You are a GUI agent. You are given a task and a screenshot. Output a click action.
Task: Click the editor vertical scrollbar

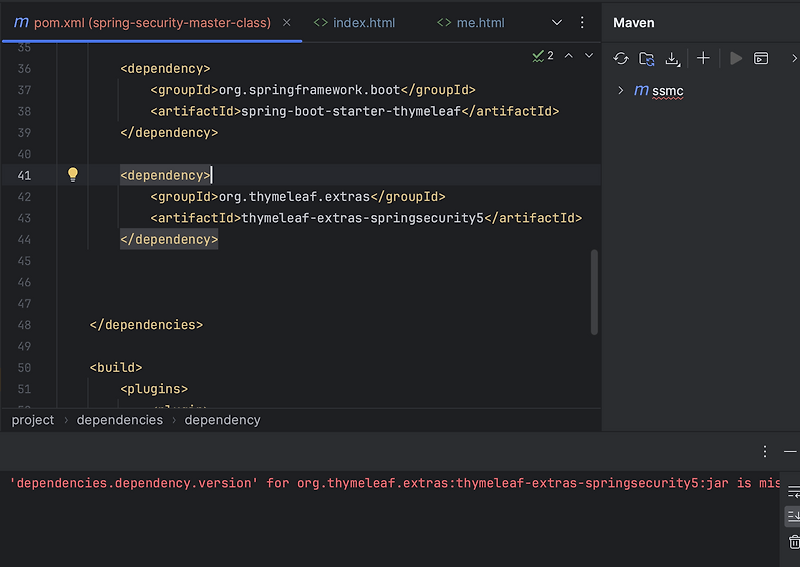pos(594,290)
